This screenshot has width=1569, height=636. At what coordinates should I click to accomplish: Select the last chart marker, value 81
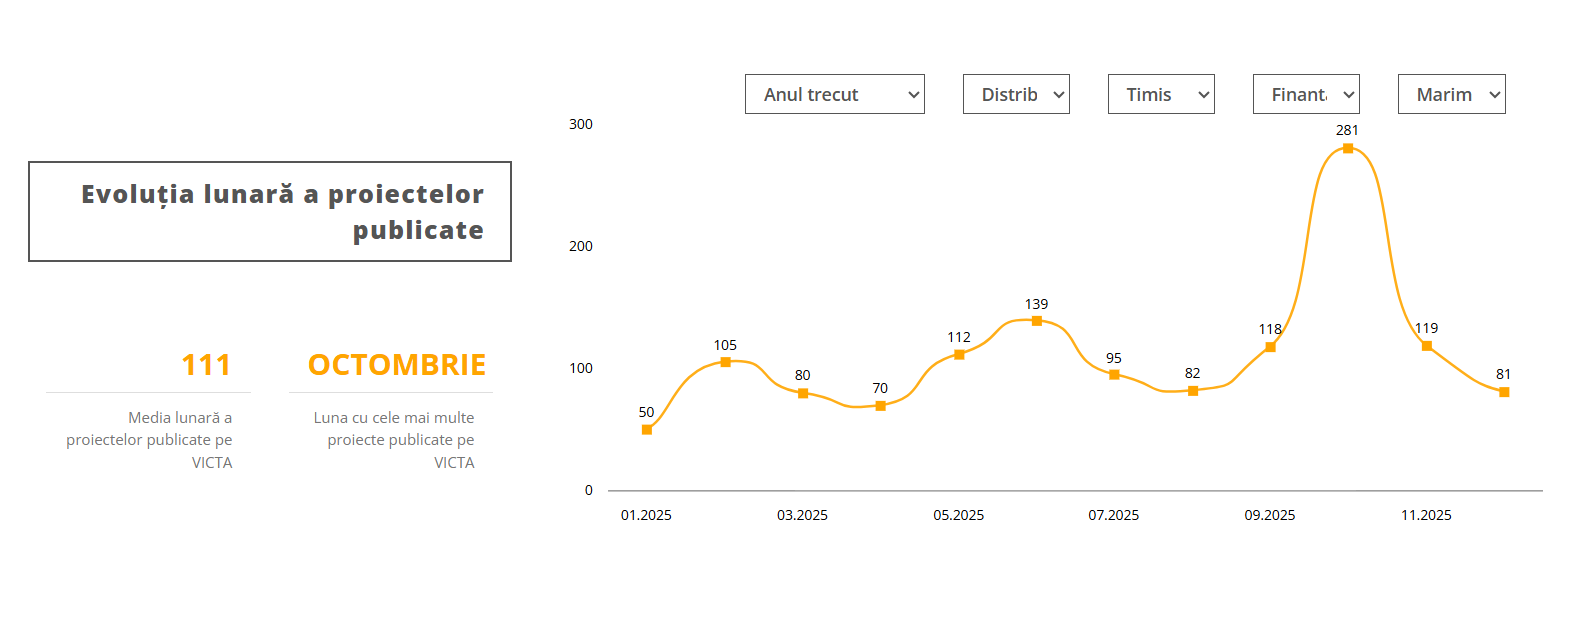(x=1504, y=392)
